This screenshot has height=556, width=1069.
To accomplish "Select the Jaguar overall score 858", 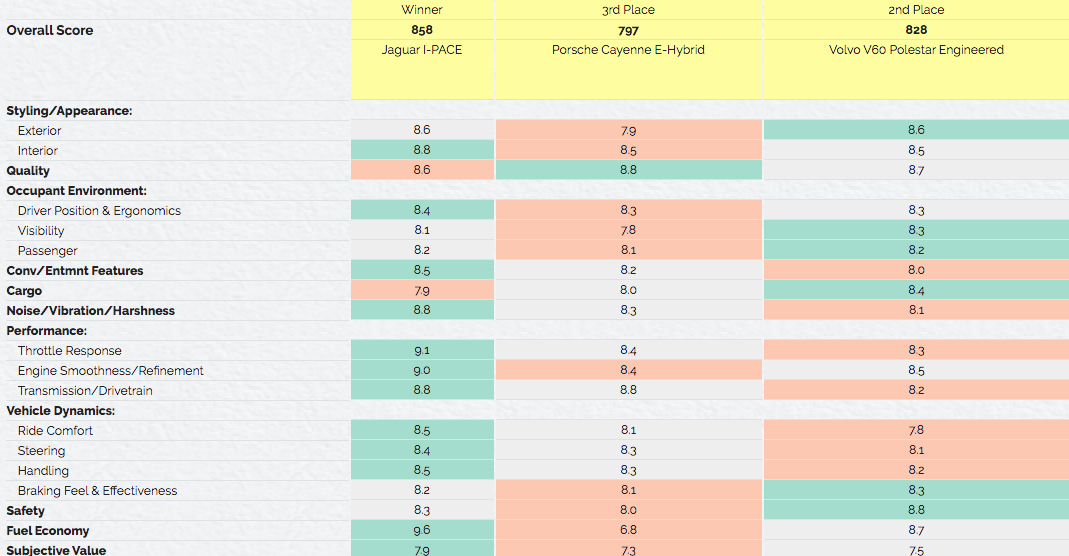I will [422, 30].
